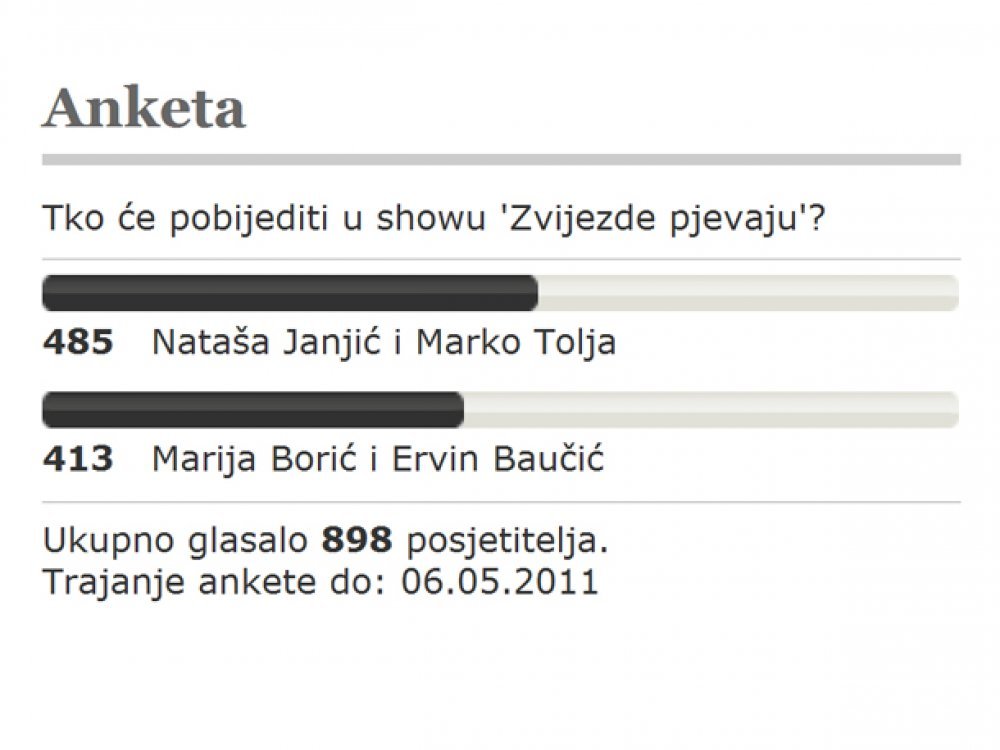This screenshot has width=1000, height=750.
Task: Select the 413 vote count
Action: [x=78, y=459]
